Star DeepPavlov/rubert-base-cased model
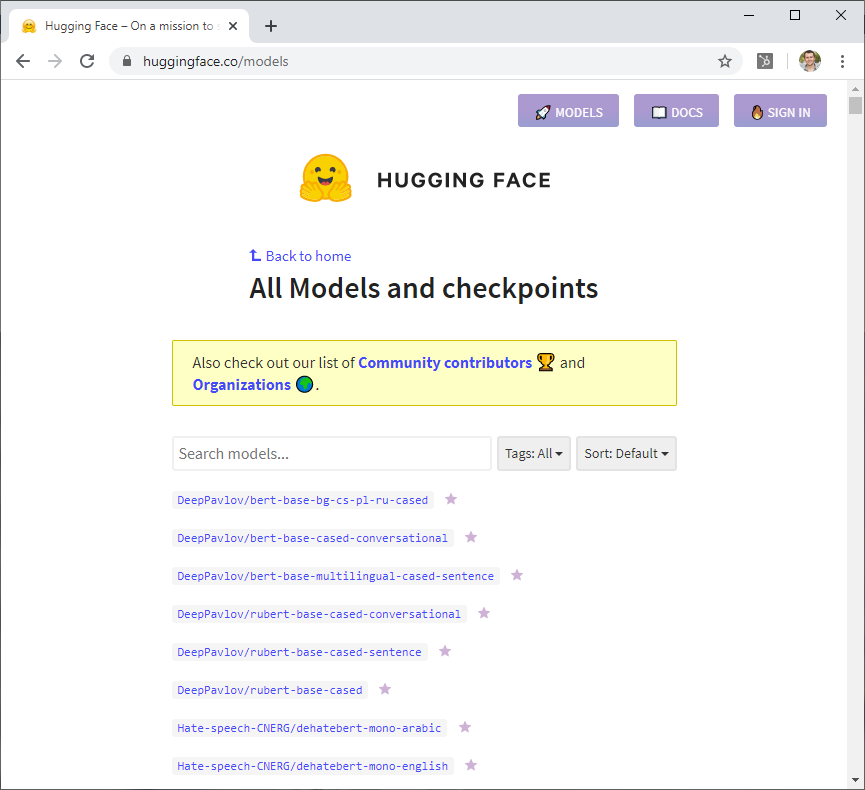The height and width of the screenshot is (790, 865). click(385, 690)
